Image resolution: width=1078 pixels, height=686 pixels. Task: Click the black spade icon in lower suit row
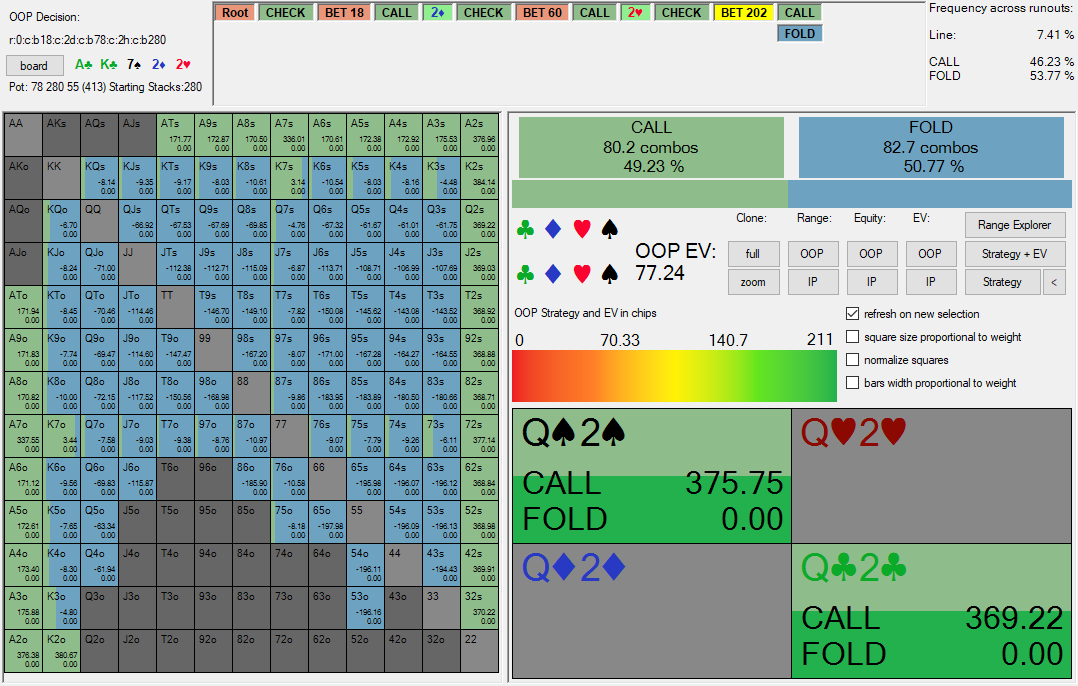(609, 273)
